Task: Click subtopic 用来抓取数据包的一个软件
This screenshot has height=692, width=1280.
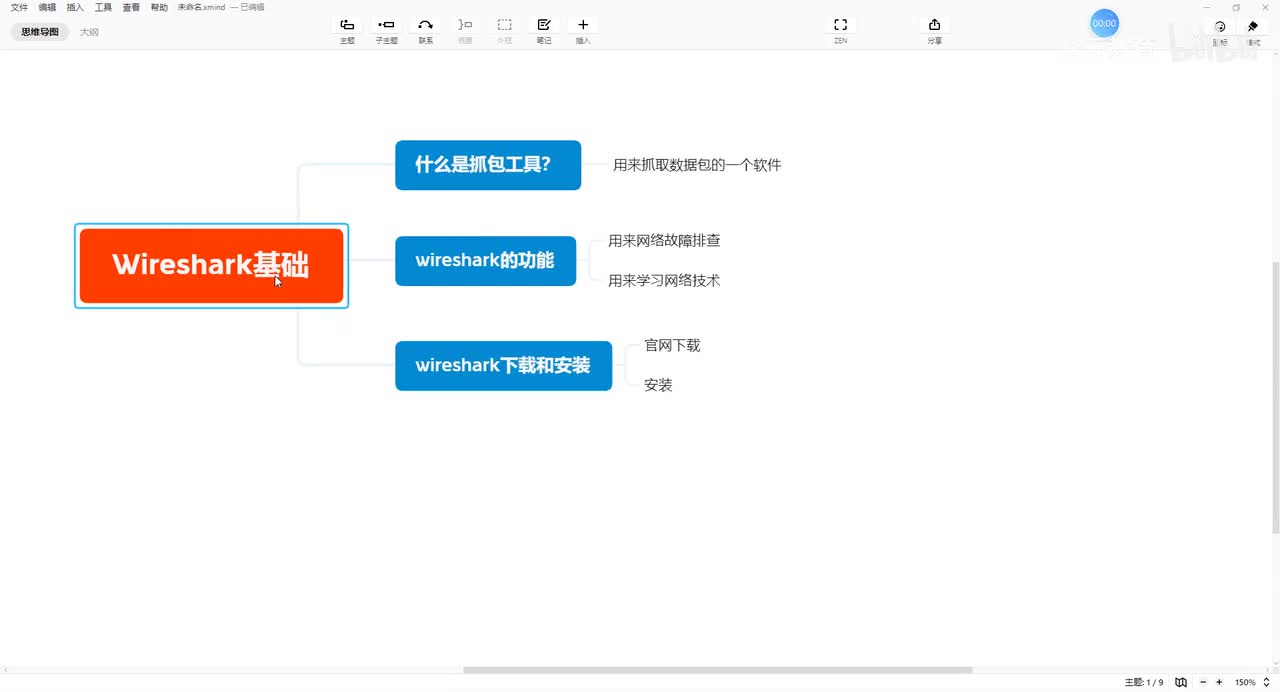Action: tap(697, 165)
